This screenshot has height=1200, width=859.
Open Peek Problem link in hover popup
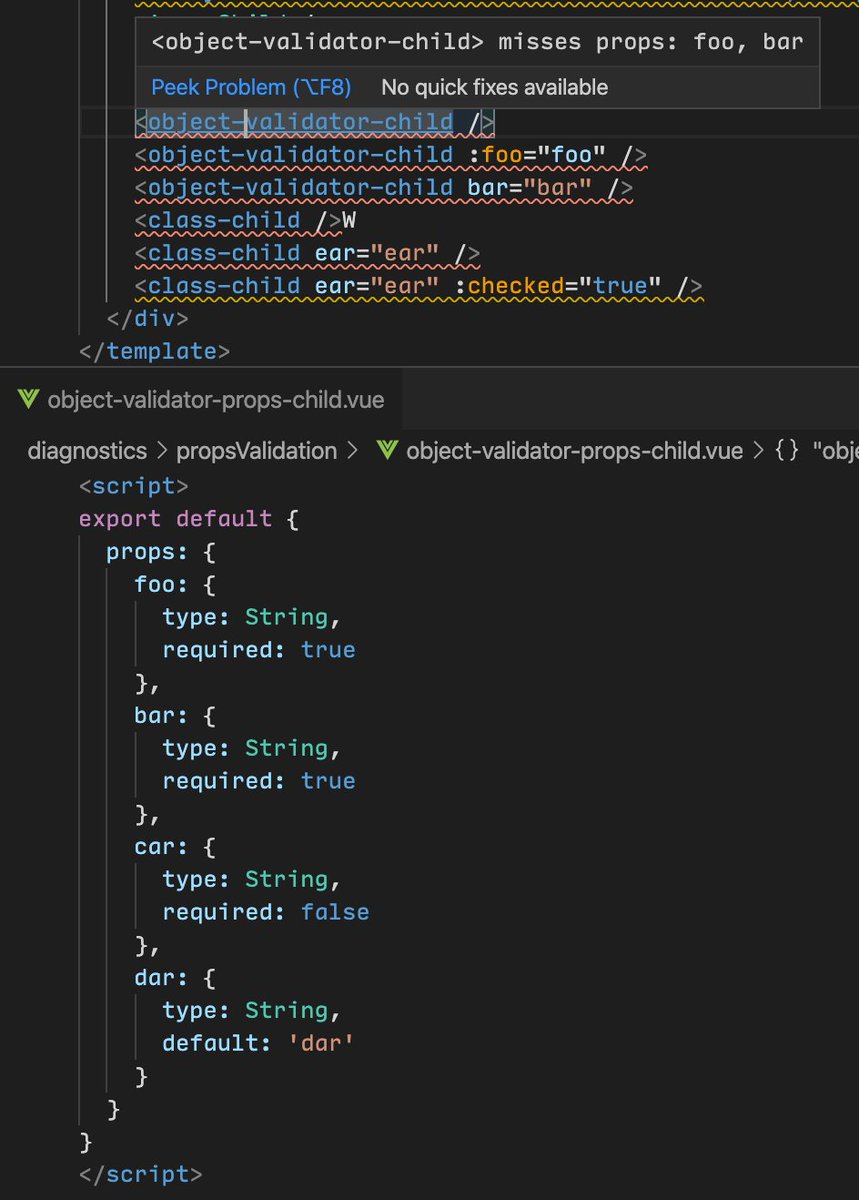point(251,88)
